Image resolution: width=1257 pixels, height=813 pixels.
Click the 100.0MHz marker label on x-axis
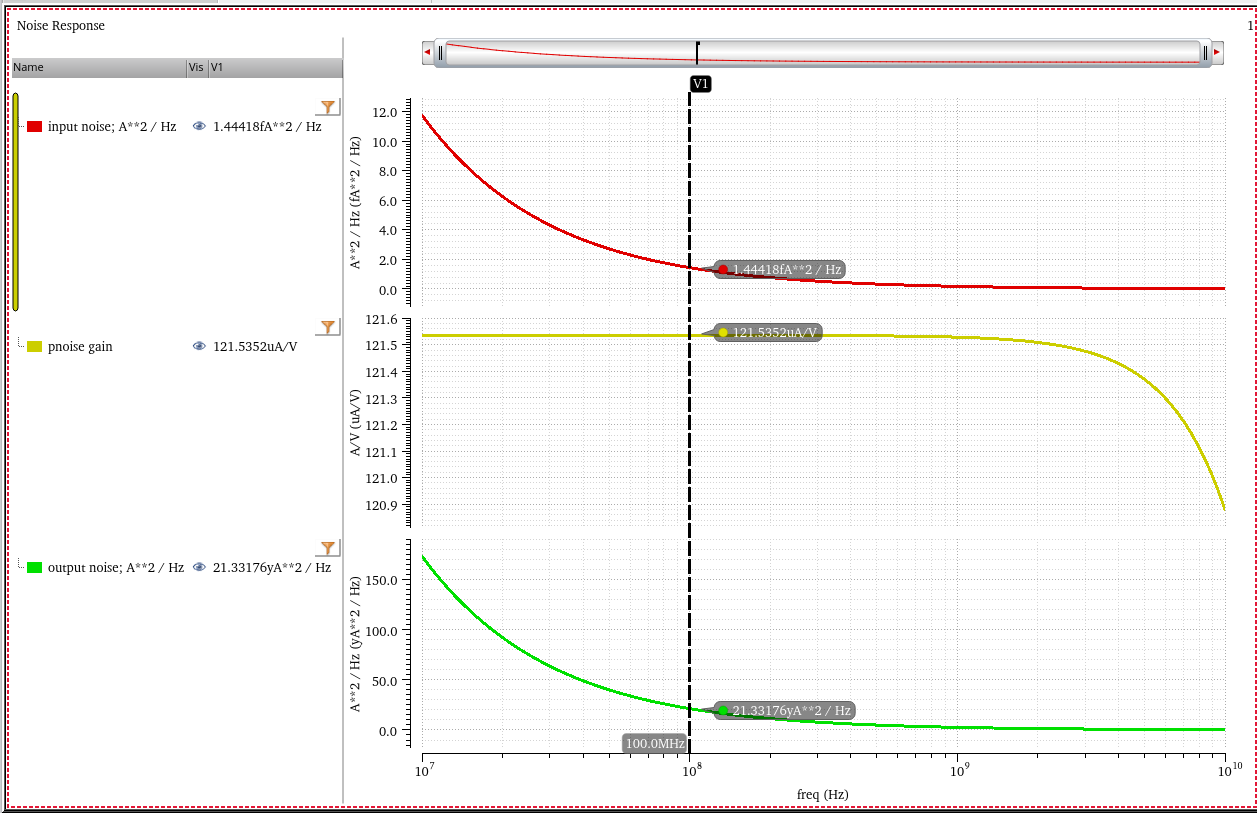pos(655,744)
